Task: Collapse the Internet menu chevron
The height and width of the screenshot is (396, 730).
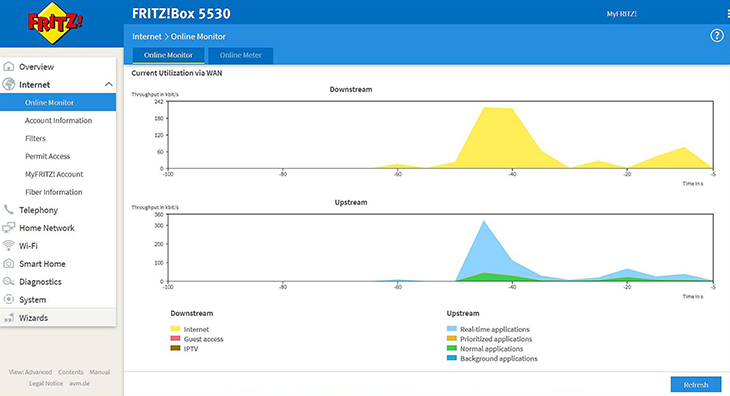Action: (x=108, y=84)
